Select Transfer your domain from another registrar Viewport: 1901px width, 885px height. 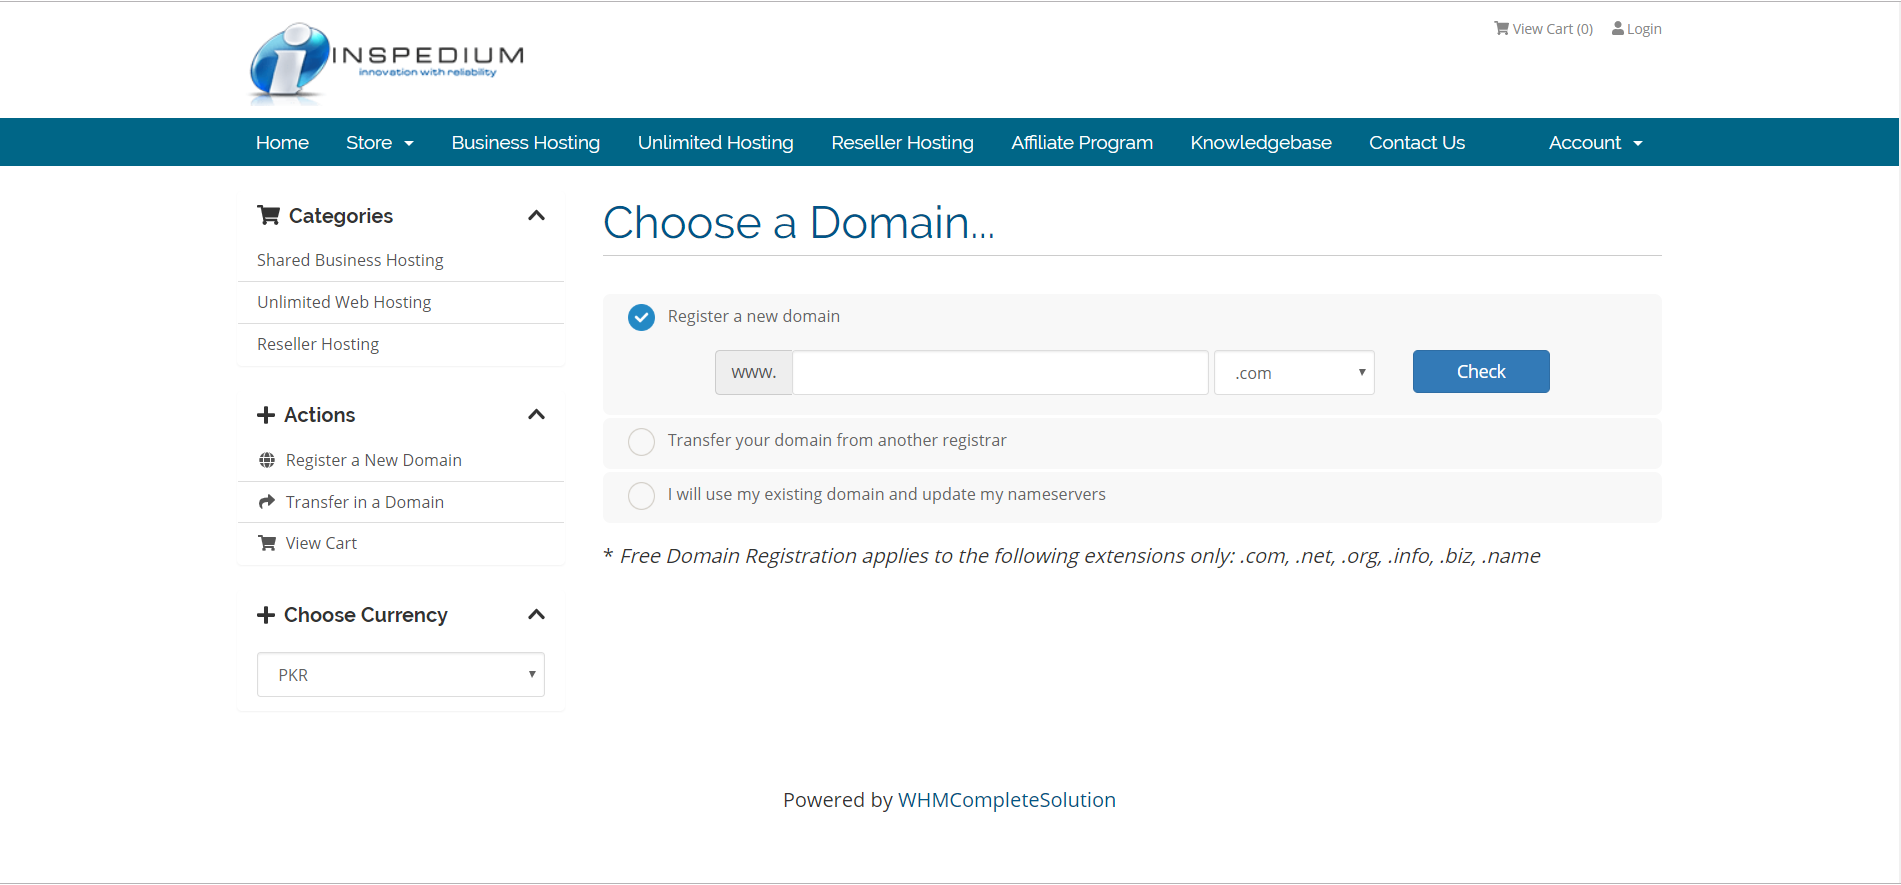[x=641, y=441]
